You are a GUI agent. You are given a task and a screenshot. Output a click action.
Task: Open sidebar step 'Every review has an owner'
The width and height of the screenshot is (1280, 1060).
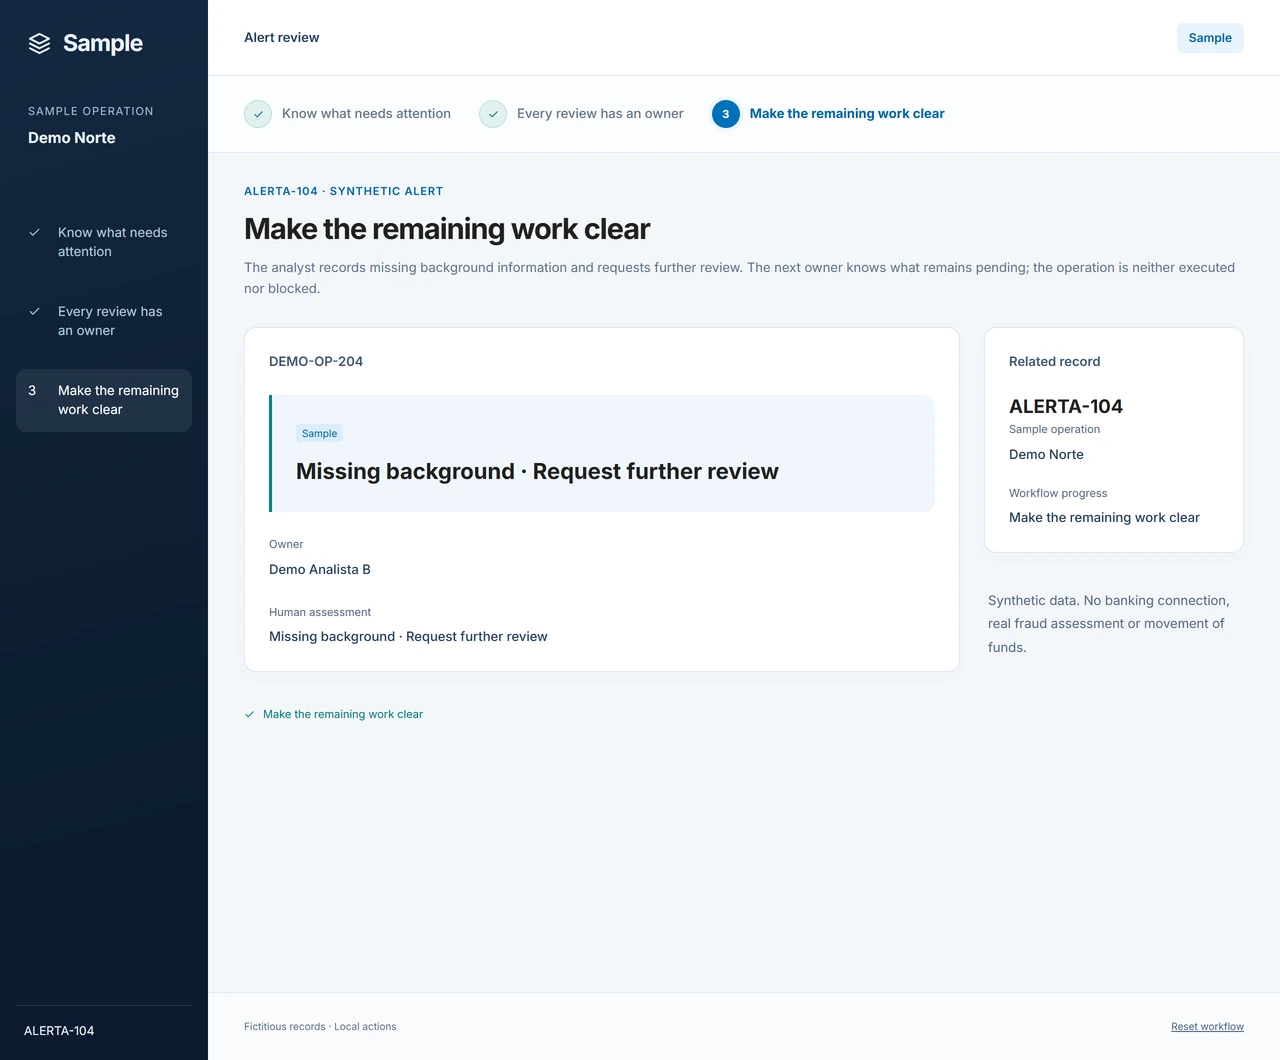coord(104,321)
